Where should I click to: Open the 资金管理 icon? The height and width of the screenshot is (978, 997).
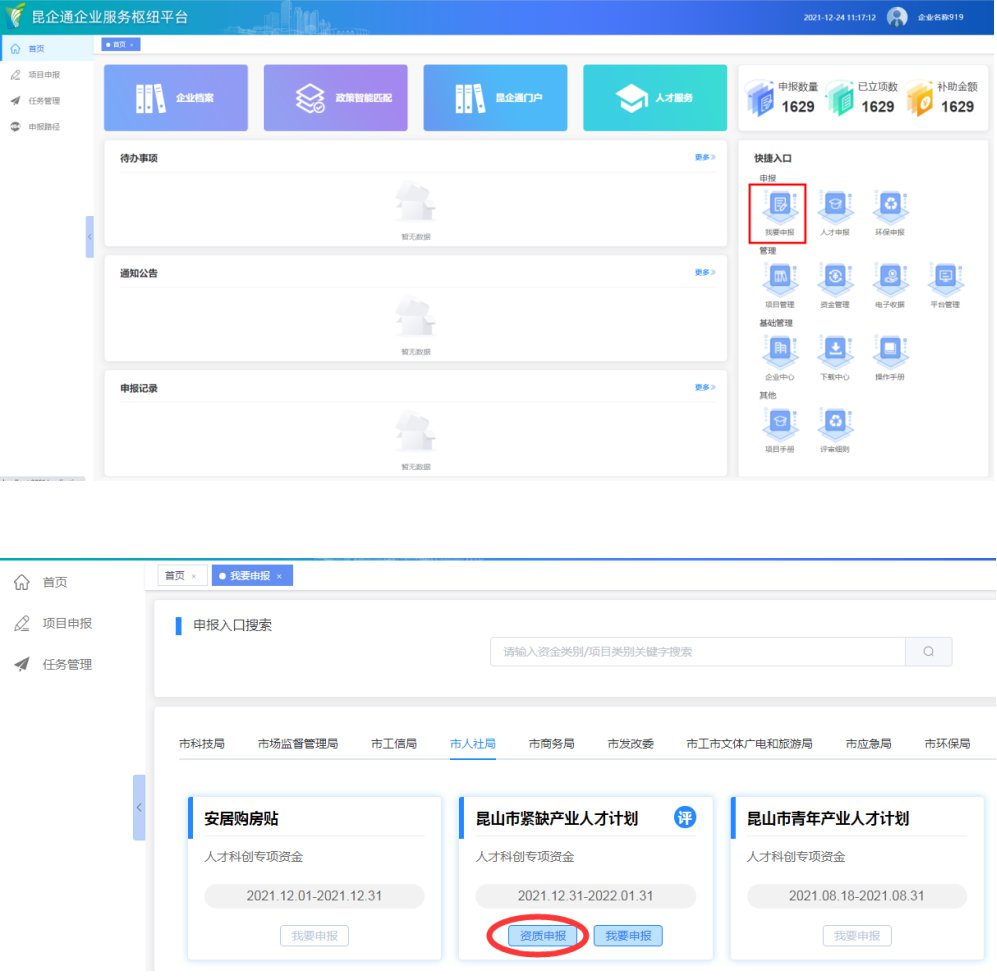pos(834,278)
